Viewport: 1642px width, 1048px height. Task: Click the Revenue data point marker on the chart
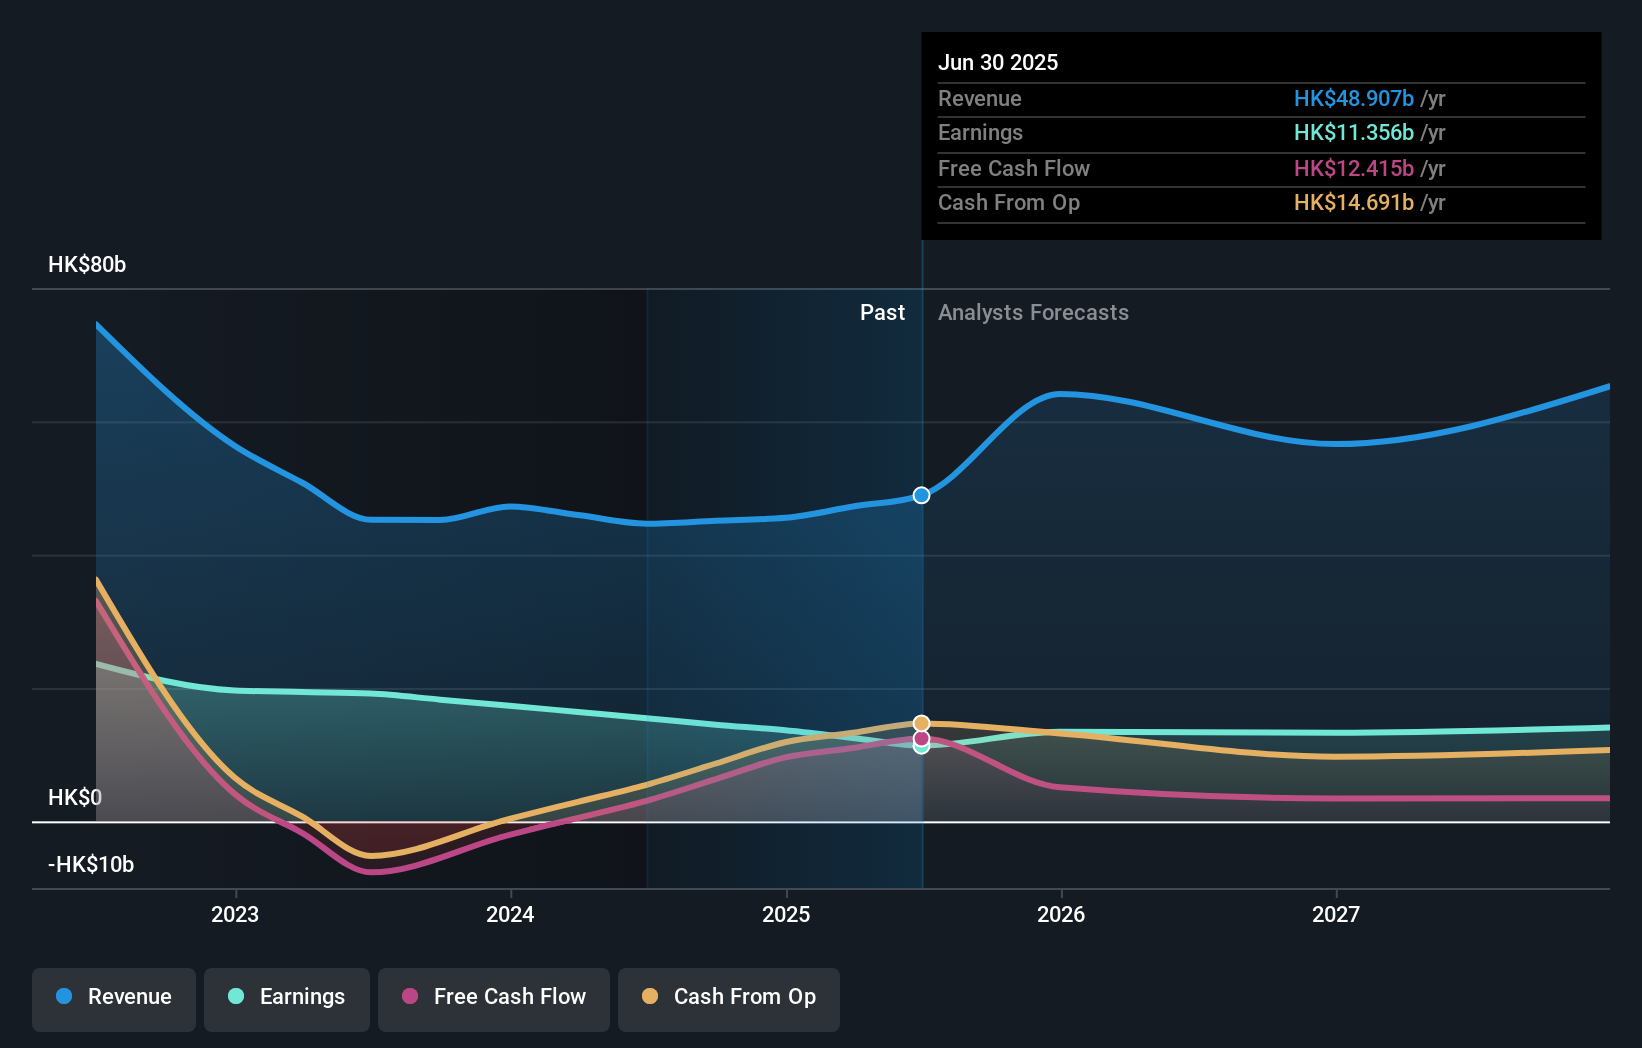(920, 494)
